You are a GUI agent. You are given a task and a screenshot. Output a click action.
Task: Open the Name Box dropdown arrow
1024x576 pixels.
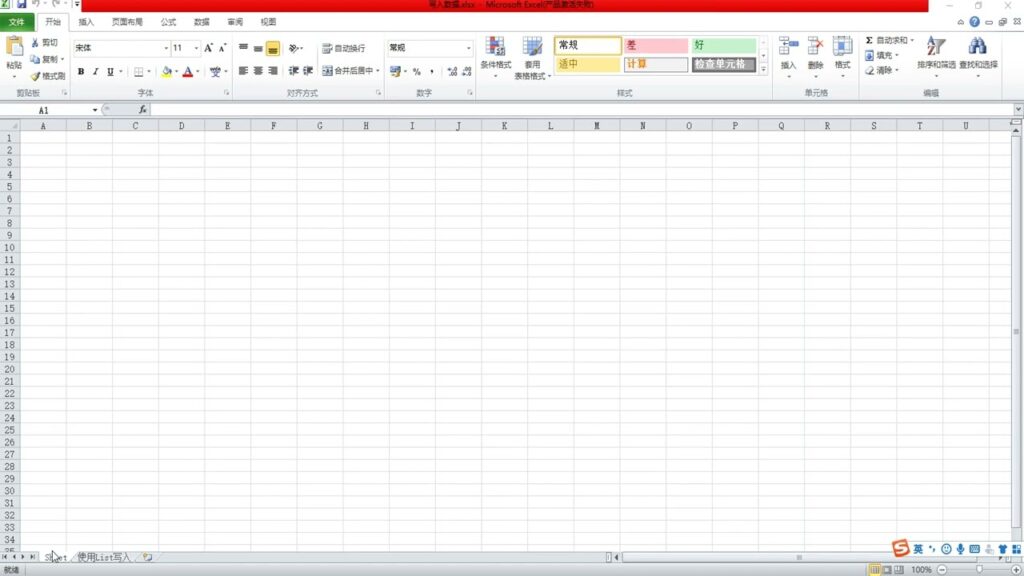pyautogui.click(x=95, y=110)
